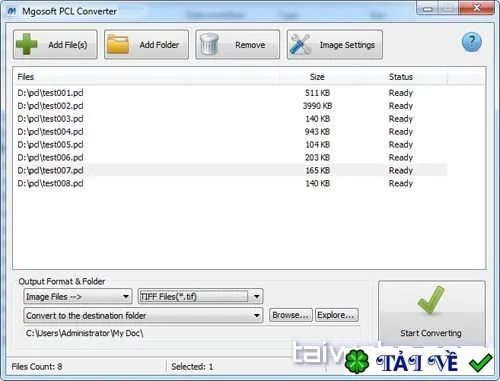The width and height of the screenshot is (500, 381).
Task: Click the 165 KB size cell
Action: pos(318,170)
